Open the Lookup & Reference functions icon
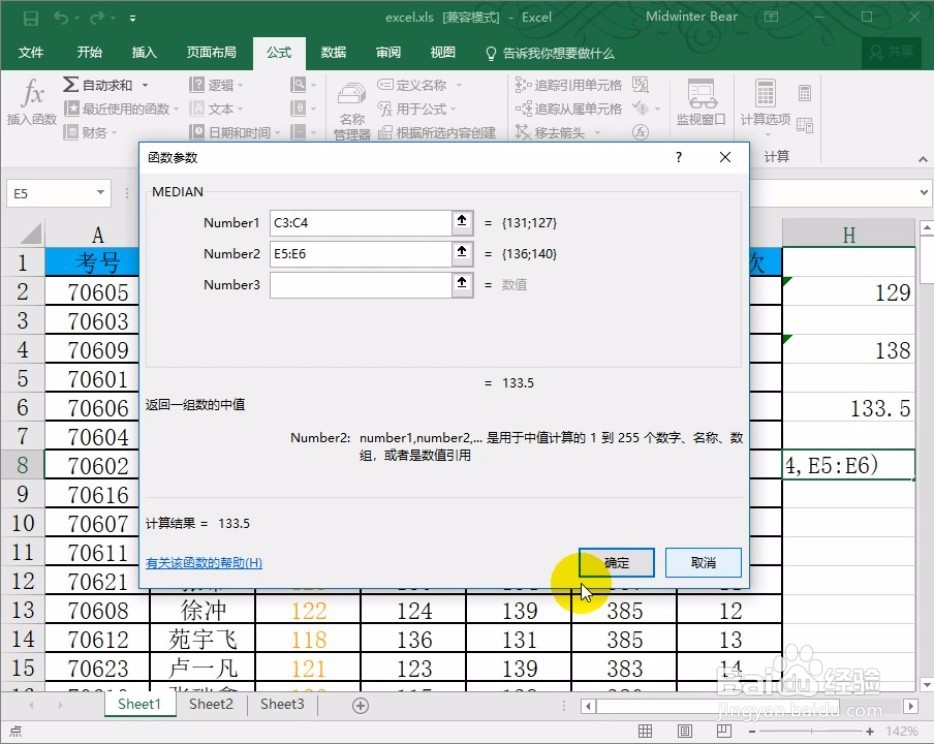This screenshot has height=744, width=934. click(x=303, y=85)
